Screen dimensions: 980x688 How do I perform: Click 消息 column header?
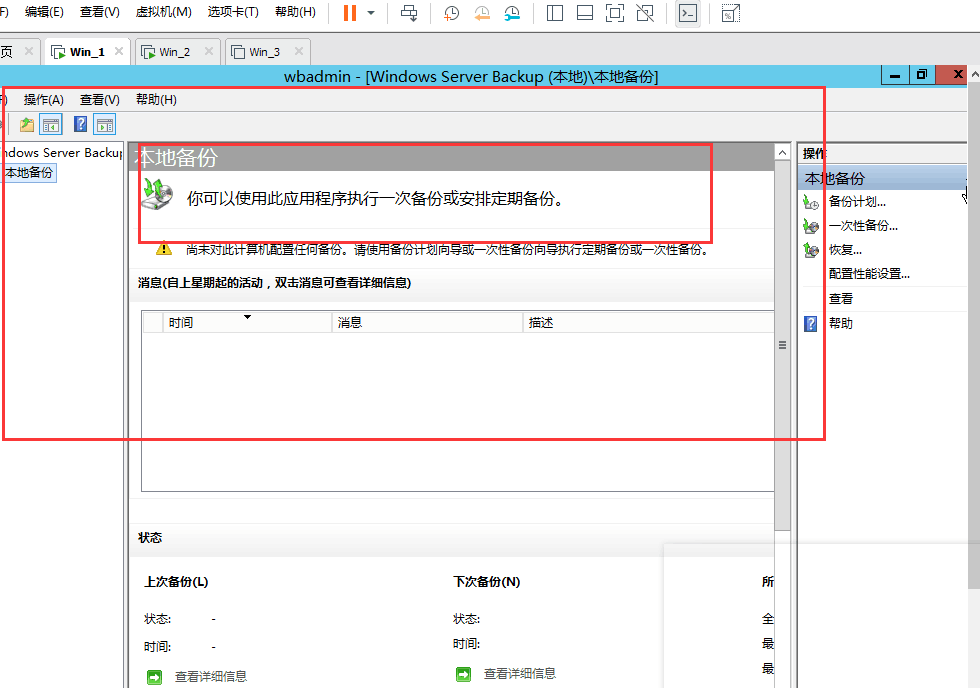[x=427, y=322]
